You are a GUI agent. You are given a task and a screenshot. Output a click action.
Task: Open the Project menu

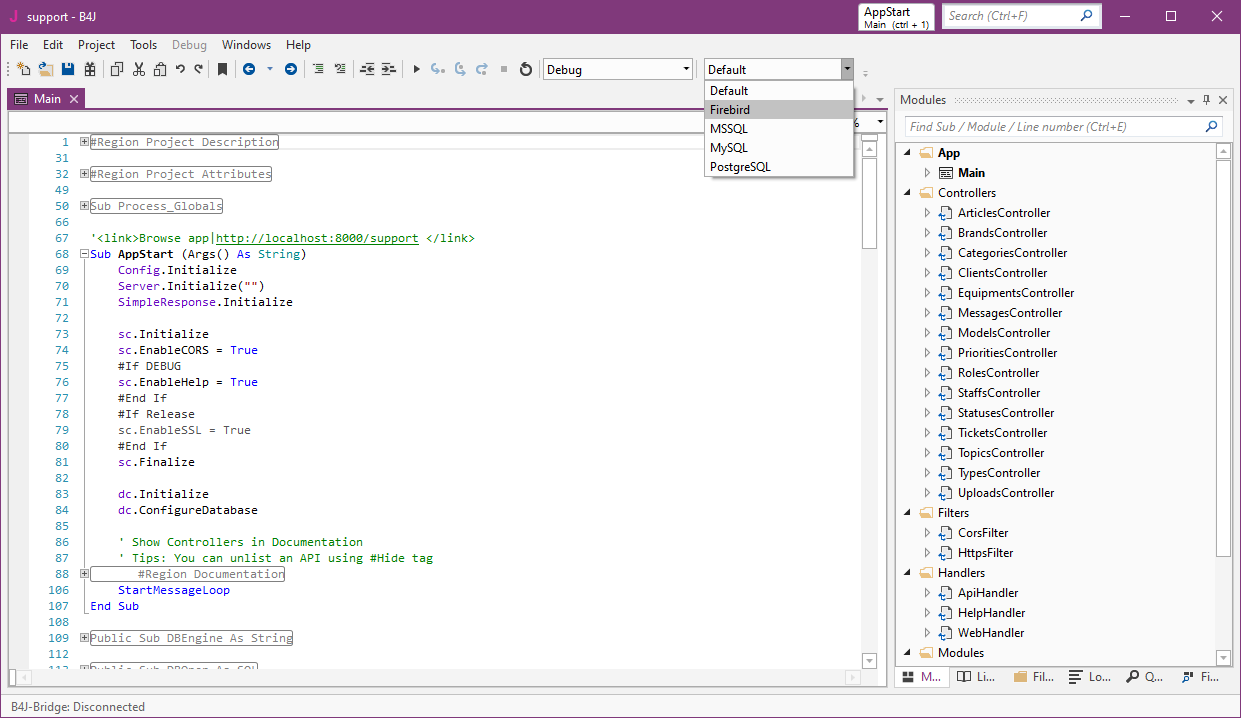pyautogui.click(x=96, y=45)
